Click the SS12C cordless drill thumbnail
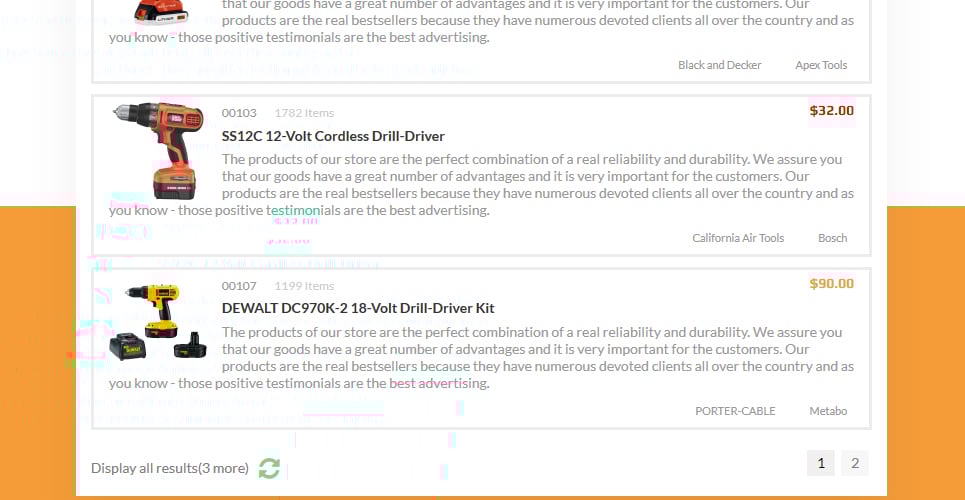Viewport: 965px width, 500px height. click(158, 151)
